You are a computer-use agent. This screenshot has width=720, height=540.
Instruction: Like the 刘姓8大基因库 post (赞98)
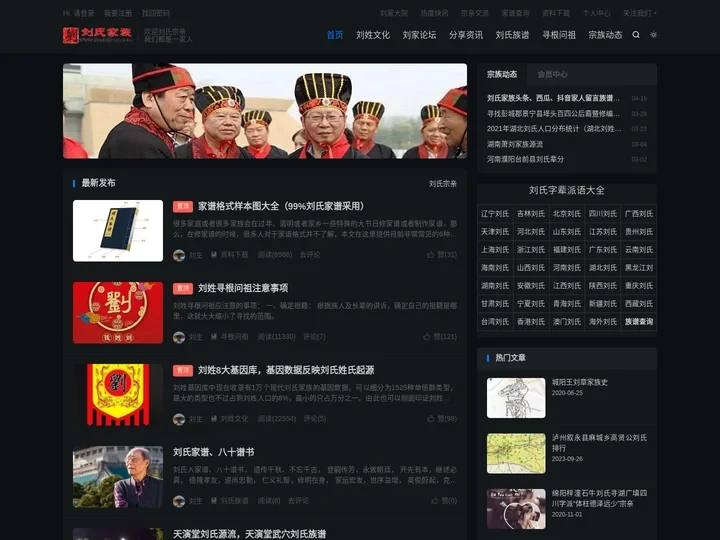442,419
